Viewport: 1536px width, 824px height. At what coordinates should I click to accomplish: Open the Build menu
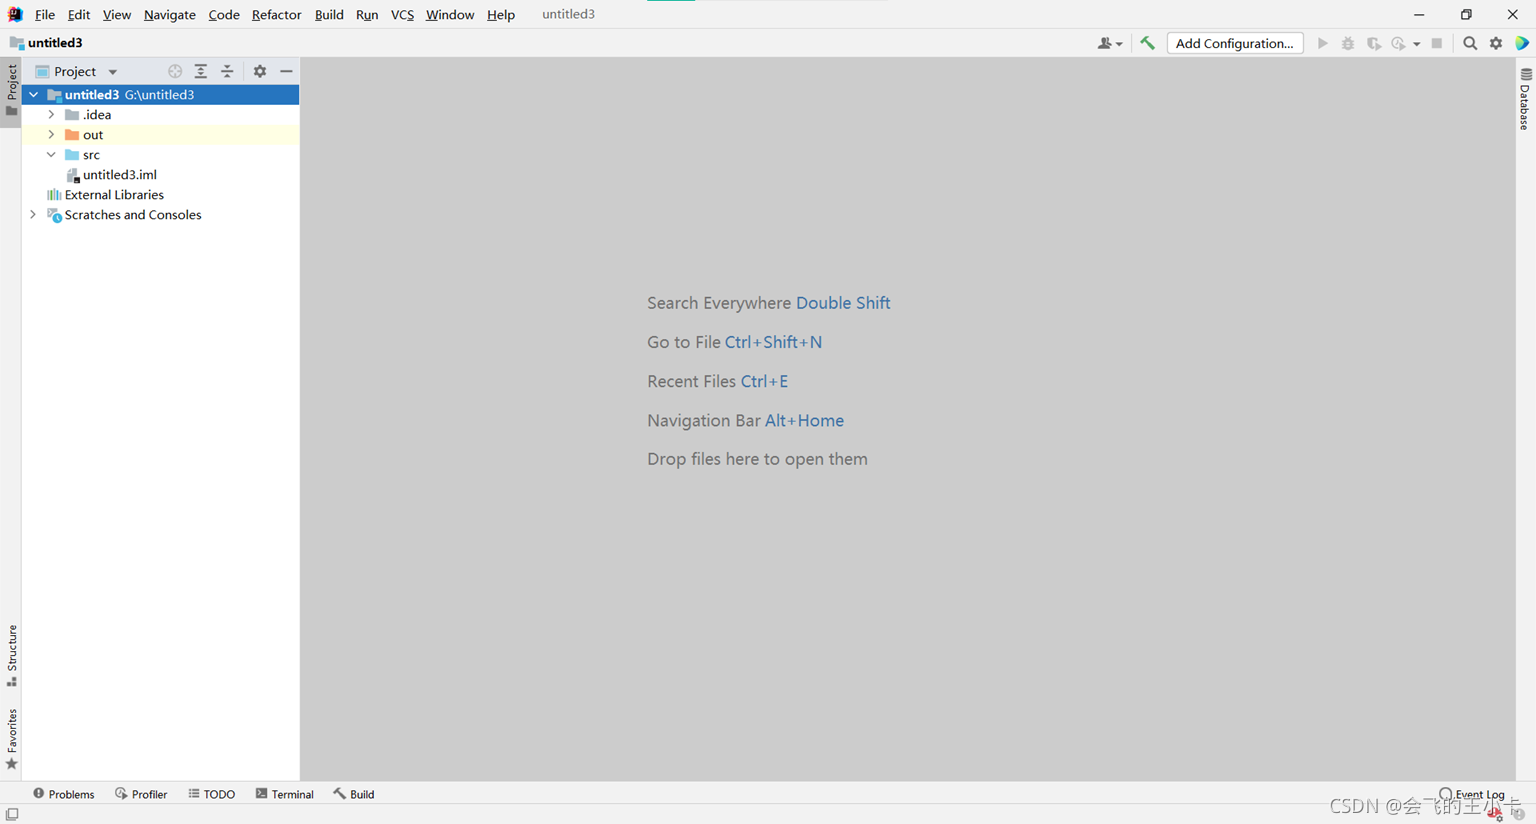329,14
